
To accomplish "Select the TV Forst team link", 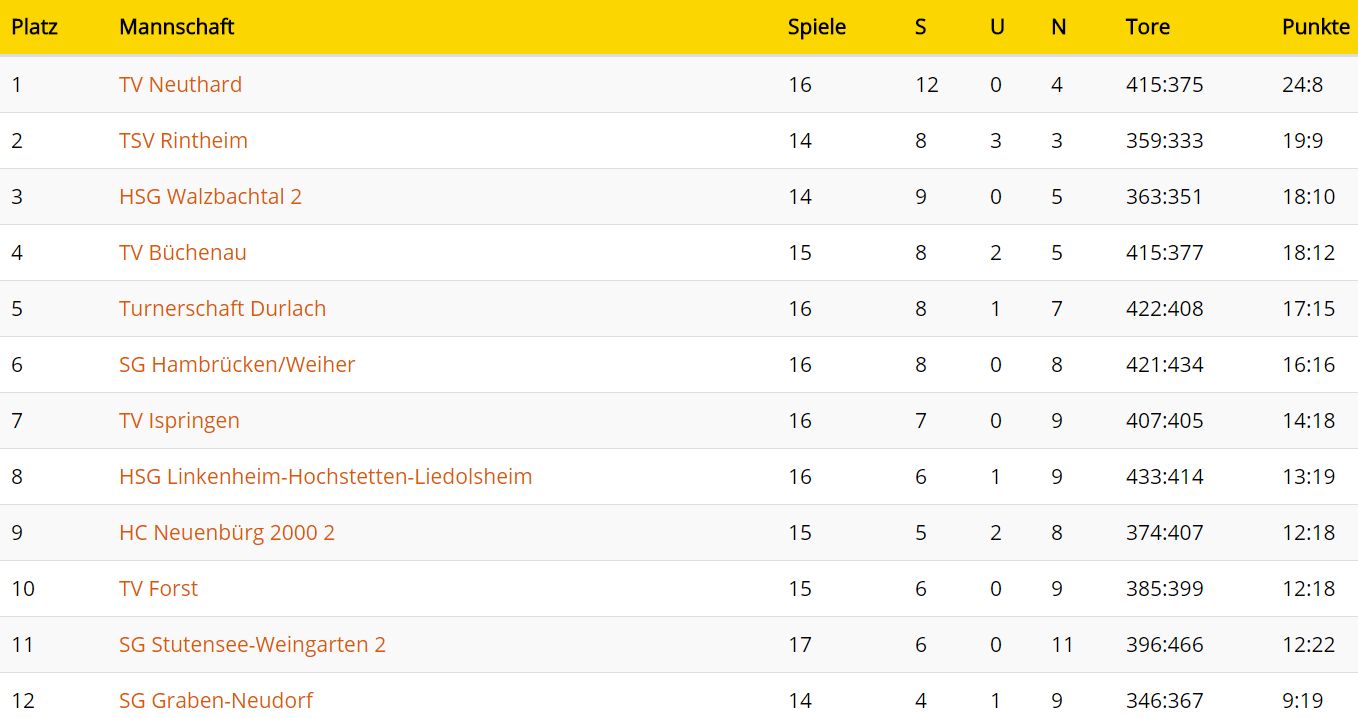I will (x=158, y=588).
